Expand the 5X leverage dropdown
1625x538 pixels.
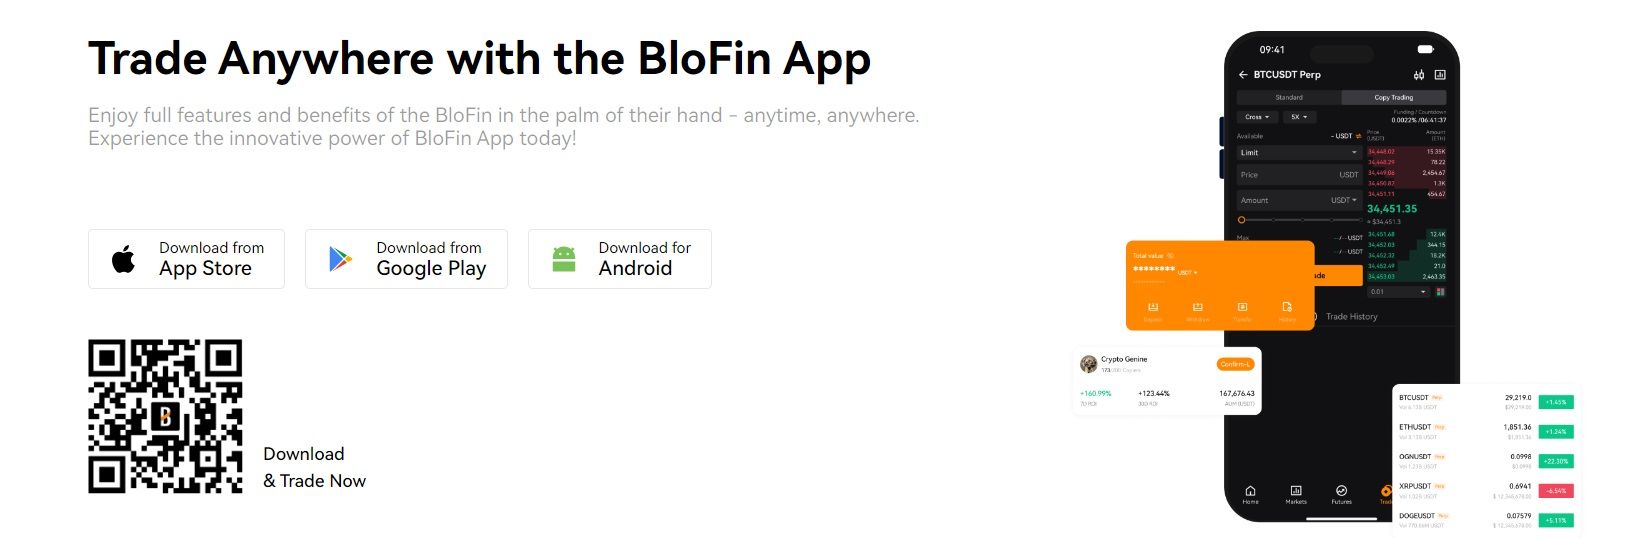click(1299, 117)
